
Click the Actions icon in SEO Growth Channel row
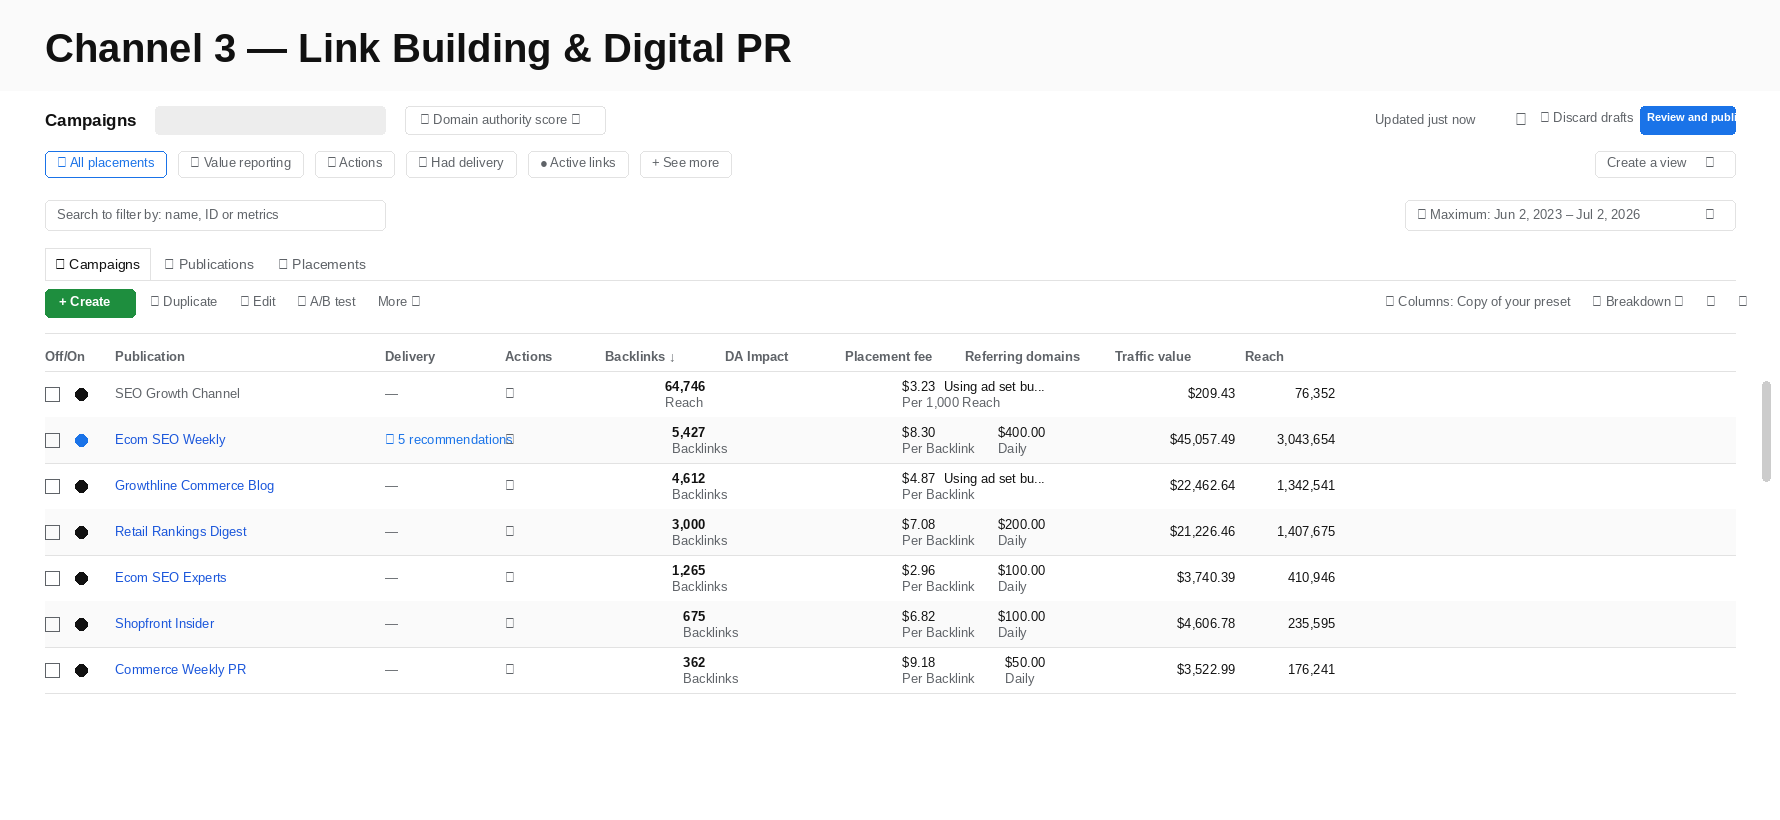click(x=510, y=394)
